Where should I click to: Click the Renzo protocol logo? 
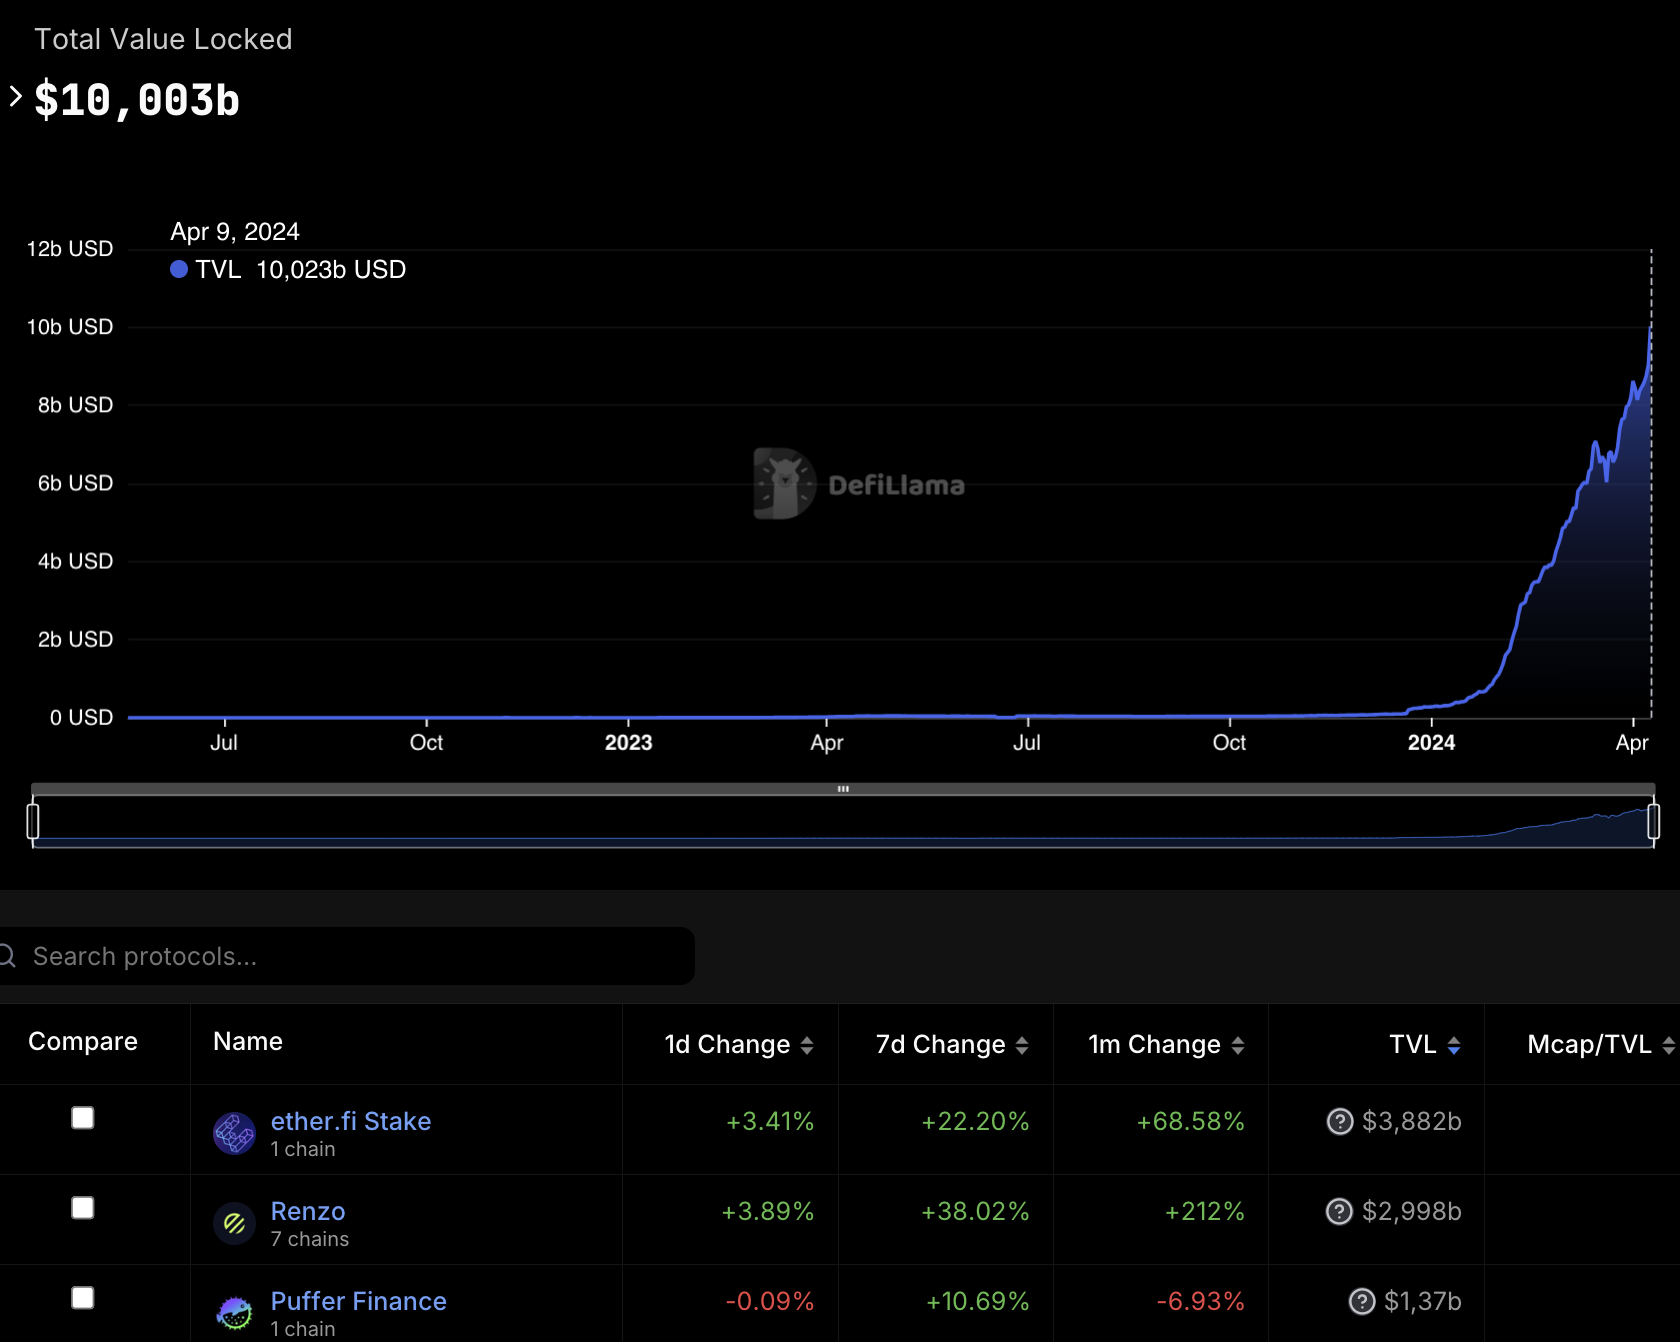[x=235, y=1223]
